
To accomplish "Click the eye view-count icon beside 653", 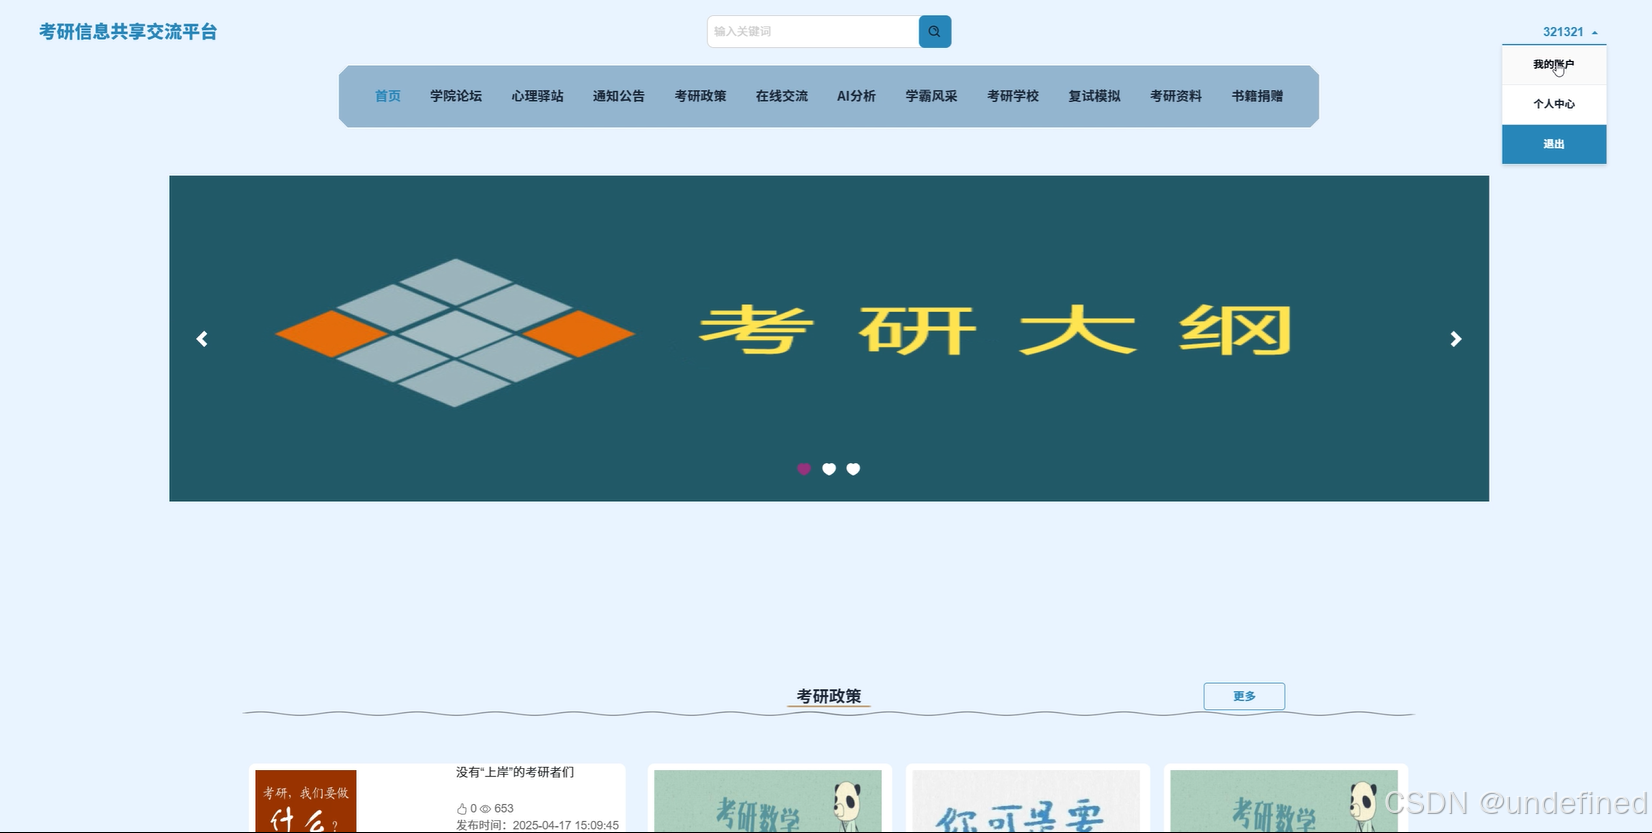I will pos(486,809).
